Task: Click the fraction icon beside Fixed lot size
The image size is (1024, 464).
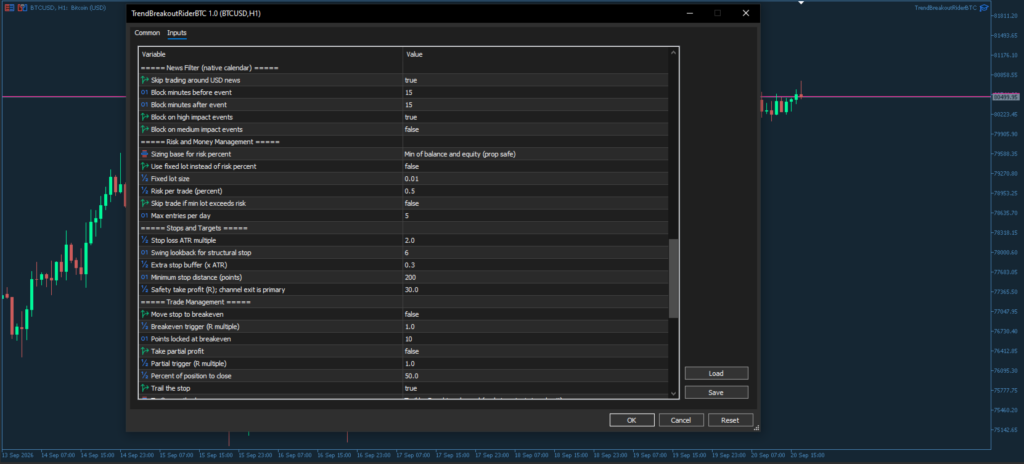Action: 145,178
